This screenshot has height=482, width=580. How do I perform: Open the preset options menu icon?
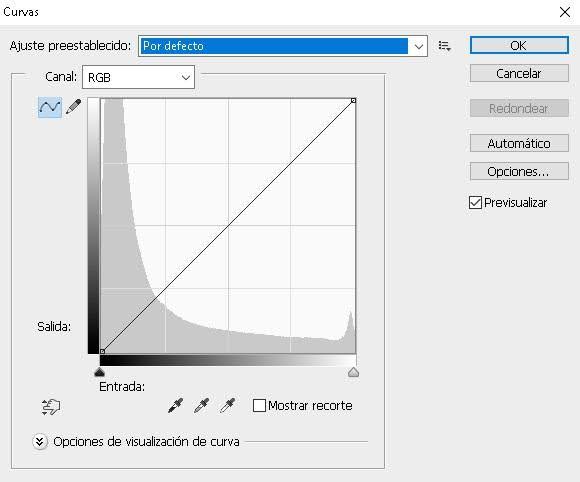tap(444, 46)
